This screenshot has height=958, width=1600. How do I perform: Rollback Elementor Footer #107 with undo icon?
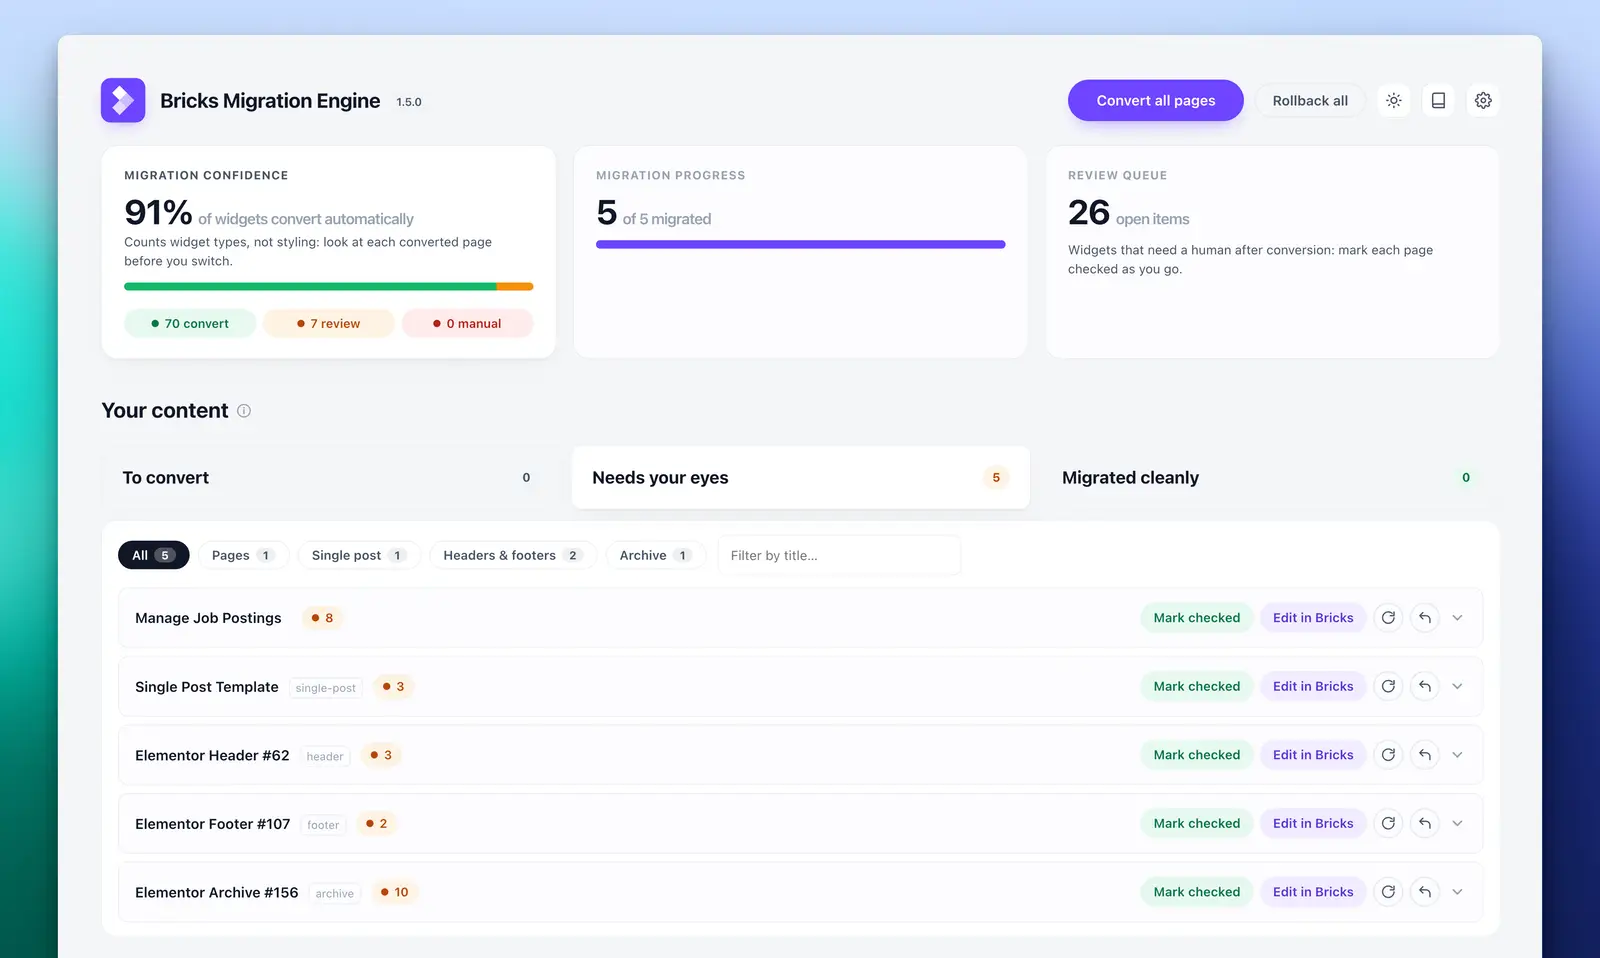click(x=1425, y=823)
